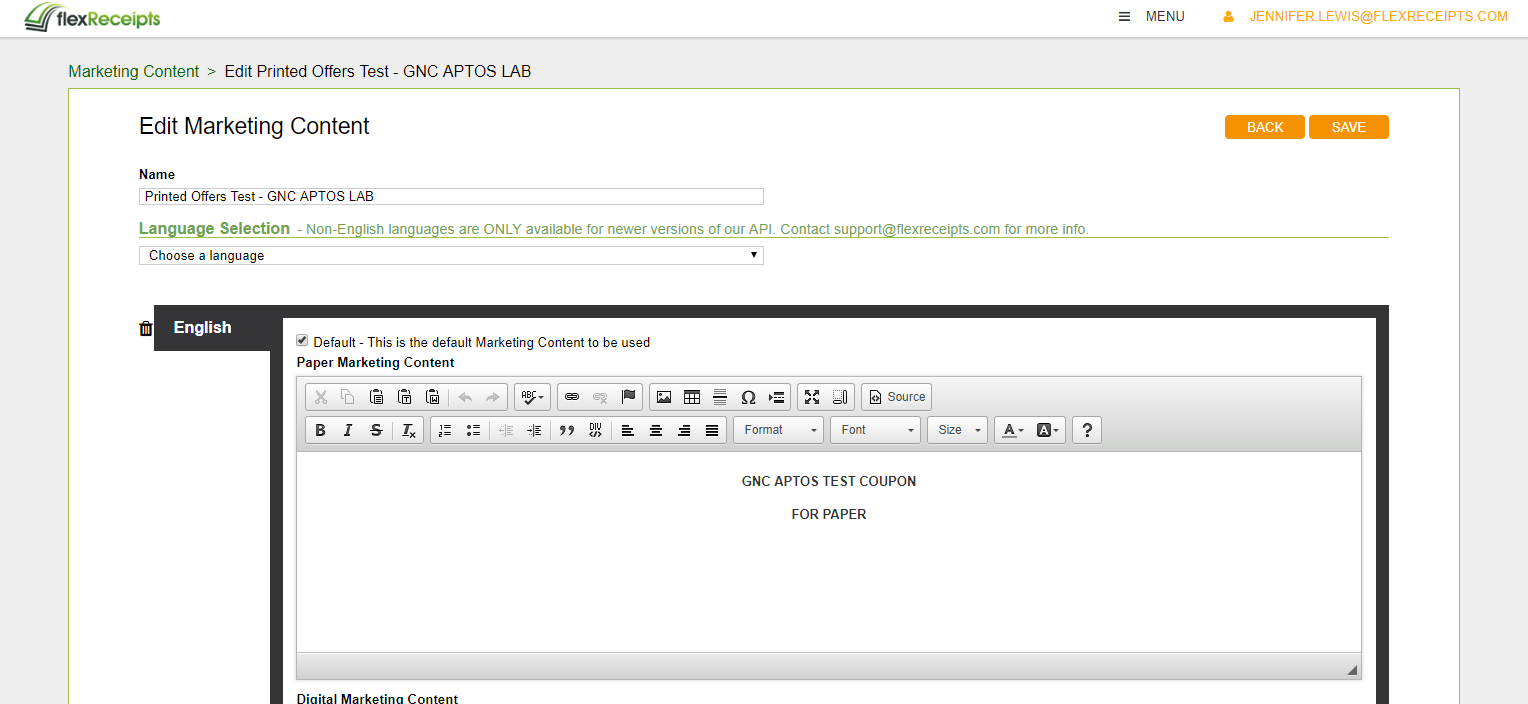The image size is (1528, 704).
Task: Open the text color picker
Action: click(x=1012, y=430)
